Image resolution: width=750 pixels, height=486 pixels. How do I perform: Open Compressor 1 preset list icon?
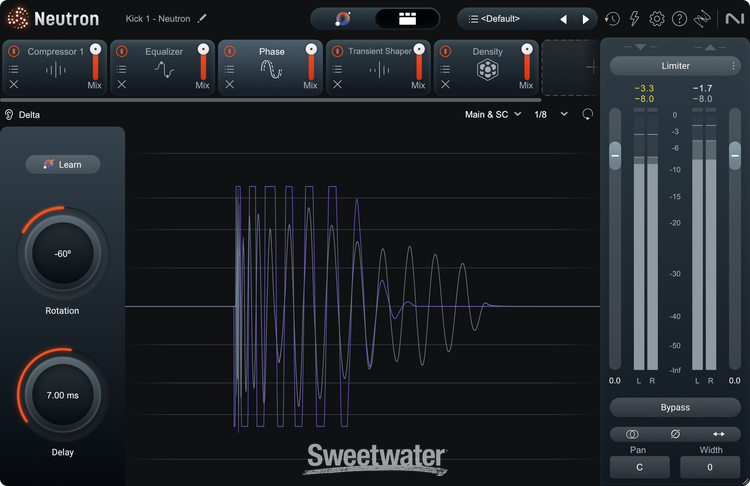coord(14,69)
